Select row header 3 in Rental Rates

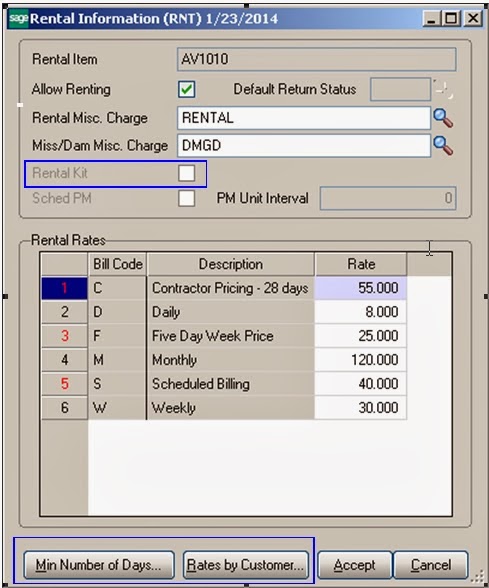pyautogui.click(x=64, y=336)
